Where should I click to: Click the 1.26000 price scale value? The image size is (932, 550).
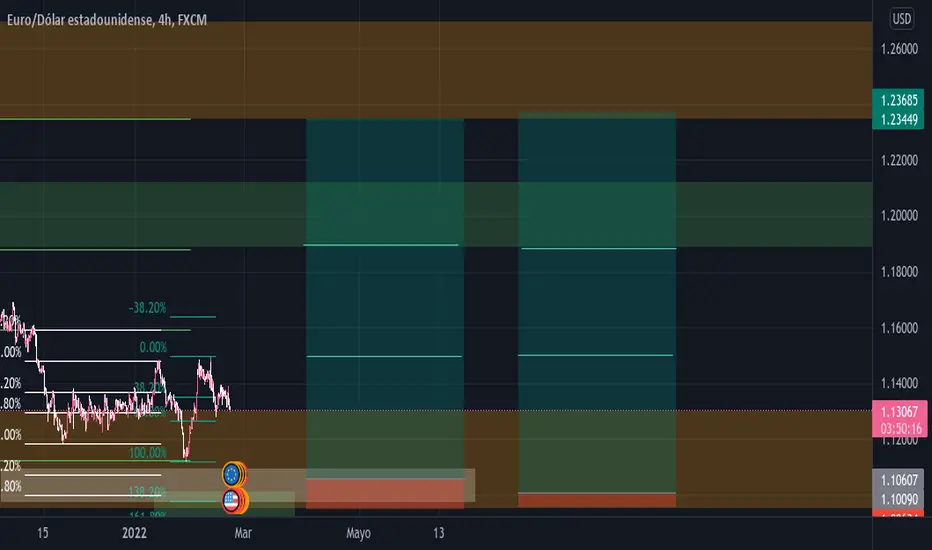click(x=899, y=49)
